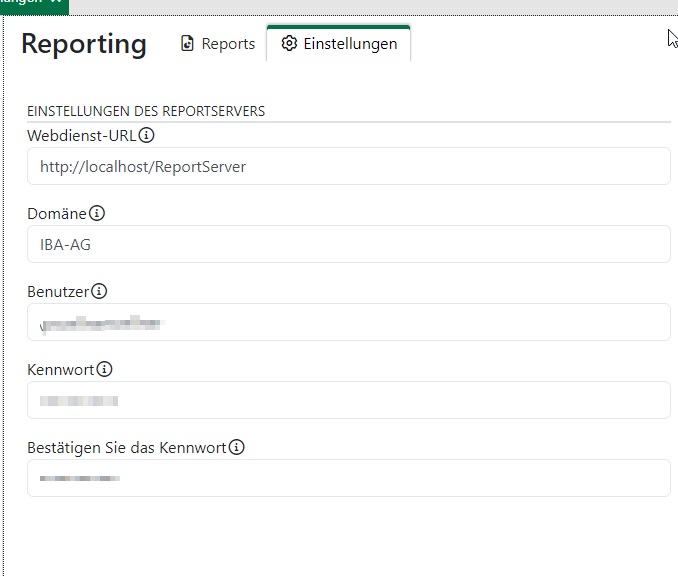
Task: Click info icon for Bestätigen Sie das Kennwort
Action: [x=237, y=447]
